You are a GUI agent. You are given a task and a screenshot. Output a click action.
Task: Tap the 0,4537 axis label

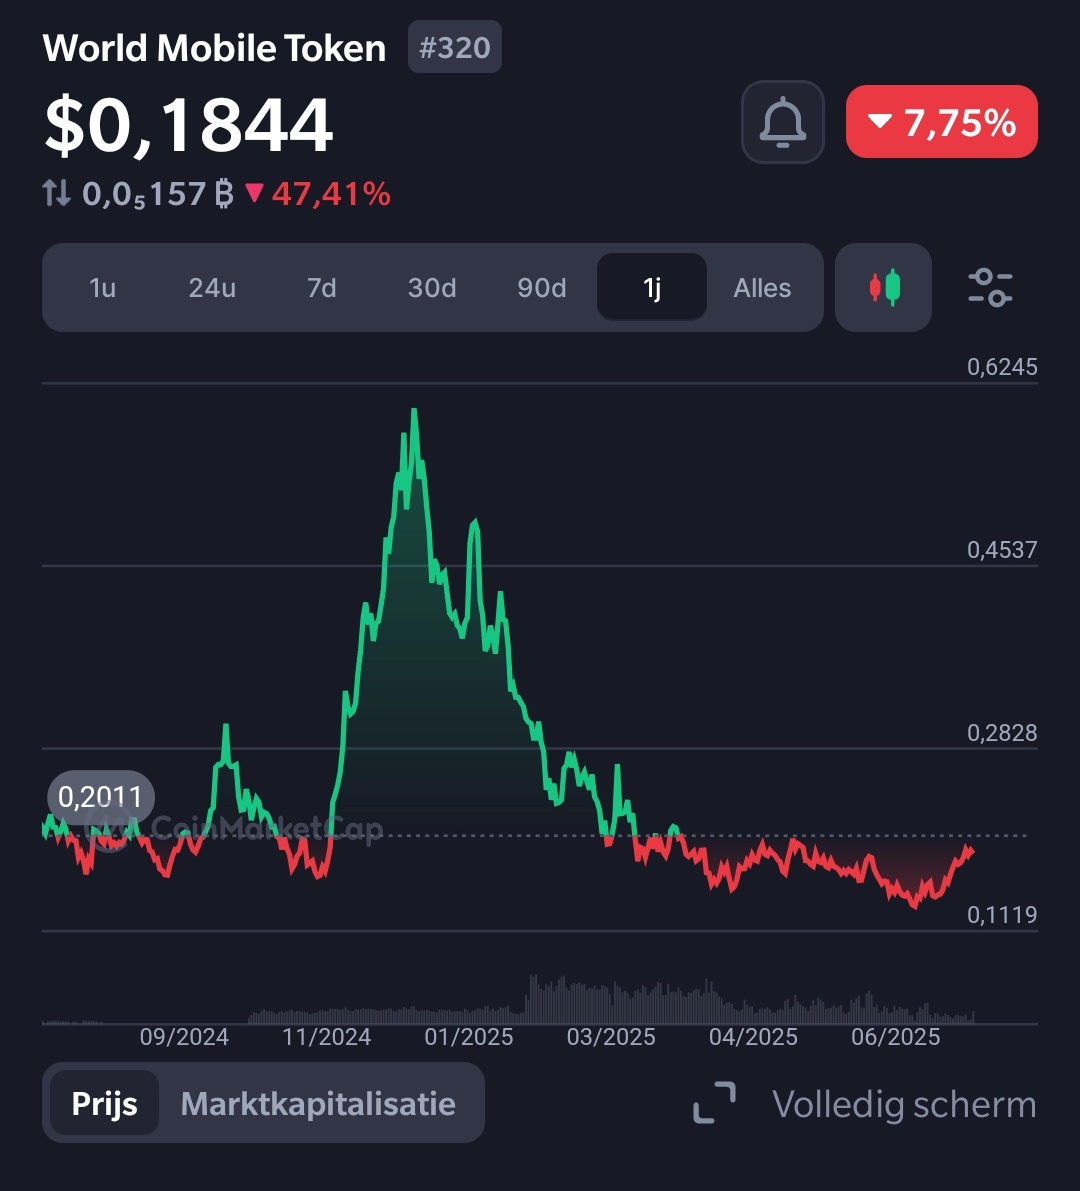[1002, 549]
